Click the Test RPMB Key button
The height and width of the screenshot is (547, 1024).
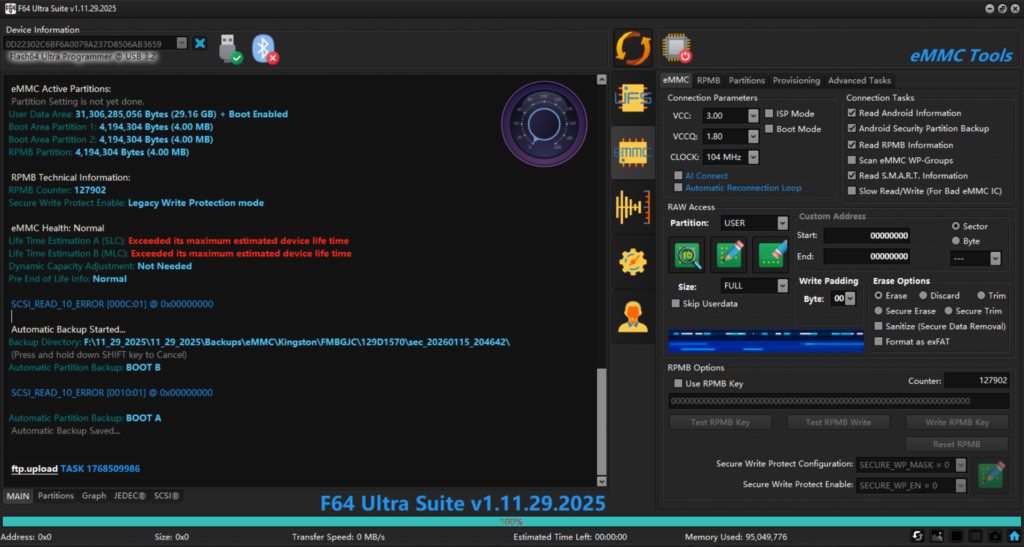pos(720,422)
